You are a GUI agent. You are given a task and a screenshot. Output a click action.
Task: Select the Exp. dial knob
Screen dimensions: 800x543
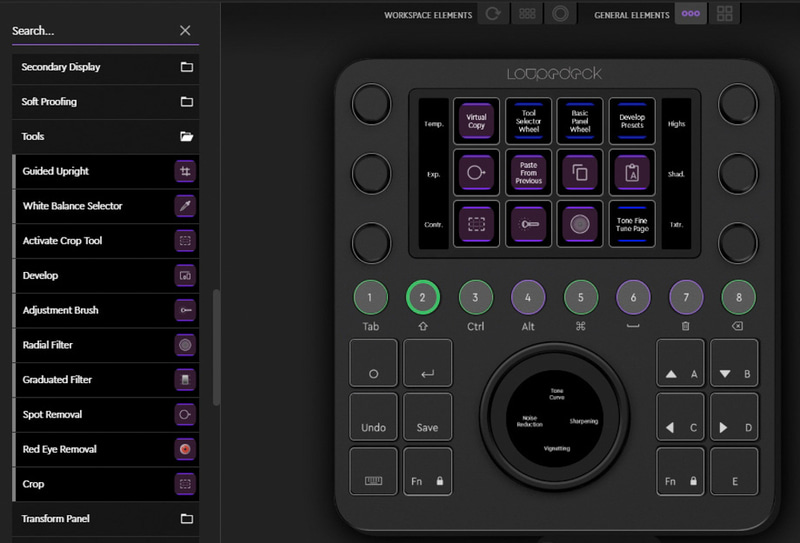click(371, 174)
